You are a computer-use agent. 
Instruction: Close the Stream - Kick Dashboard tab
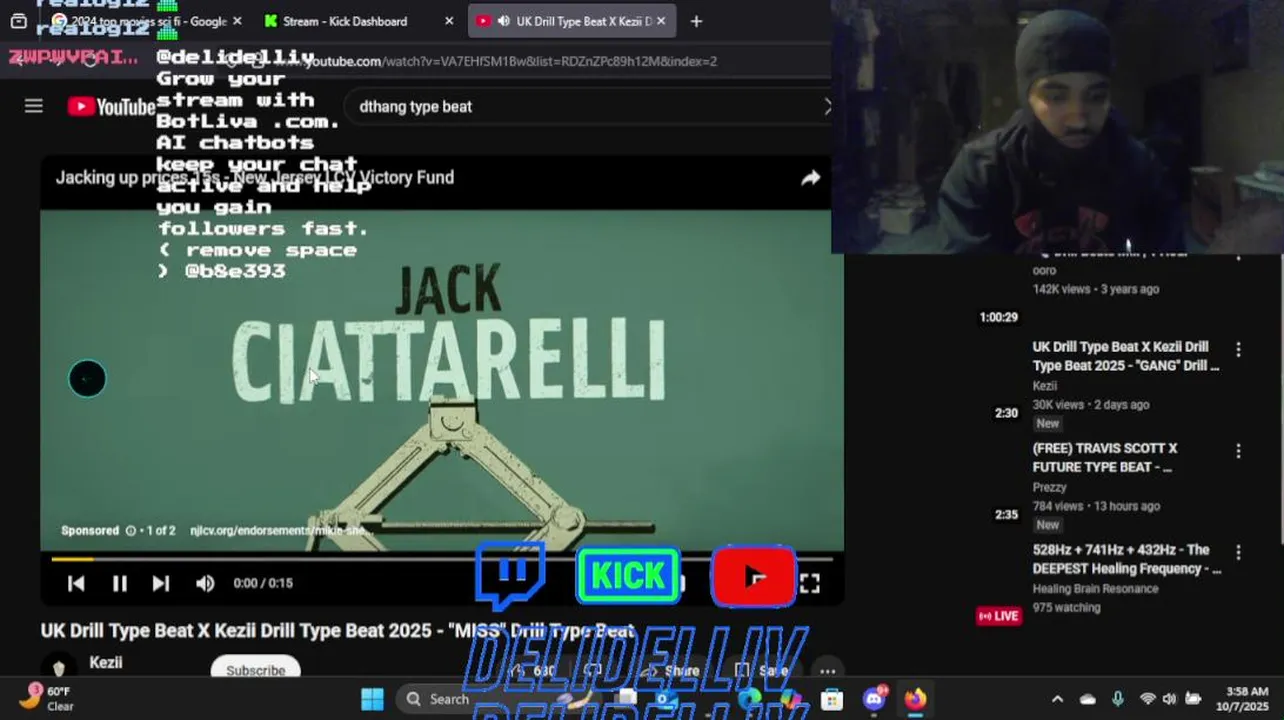pyautogui.click(x=448, y=21)
